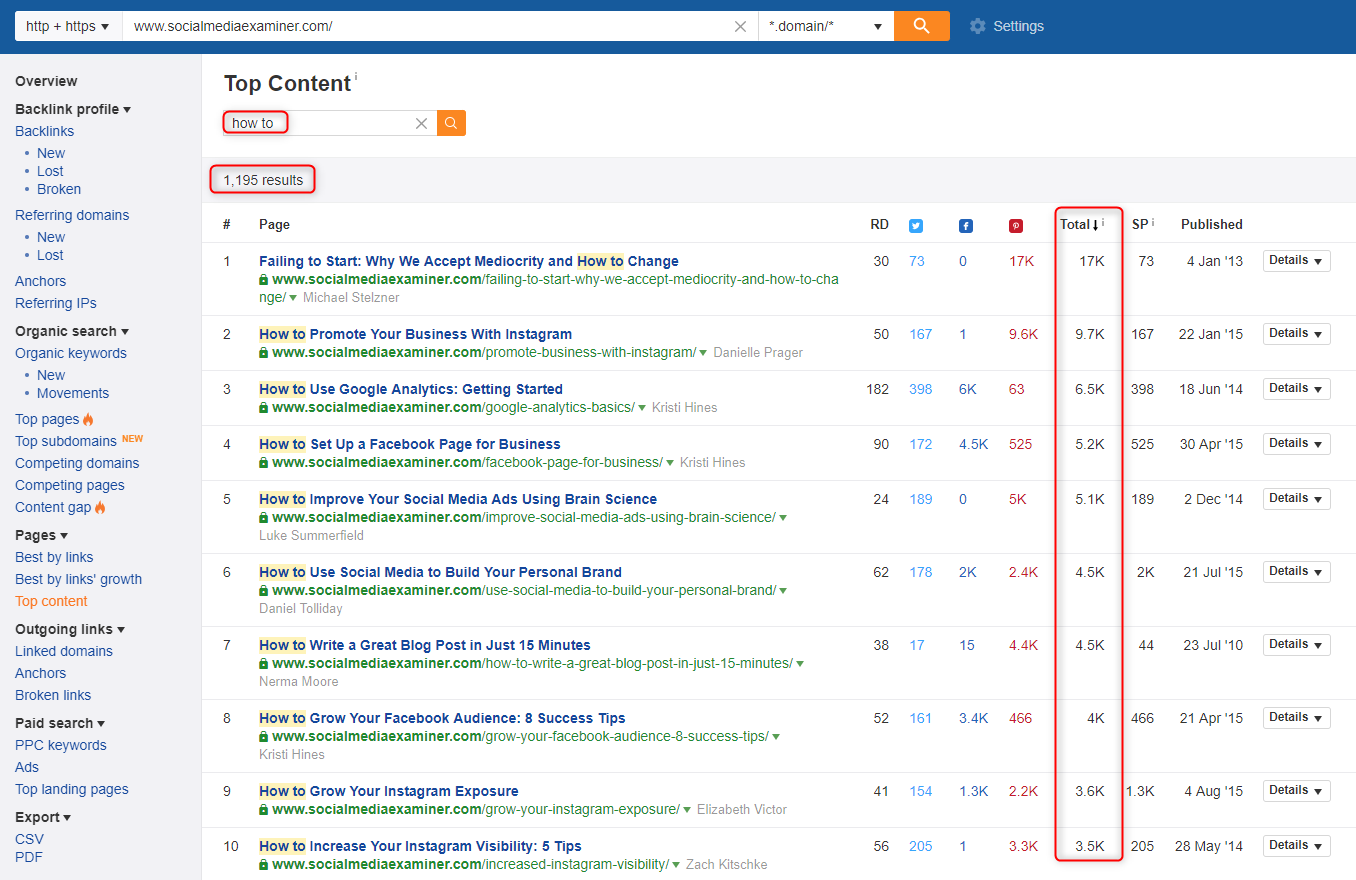Screen dimensions: 1356x880
Task: Select Top content in the sidebar
Action: (51, 601)
